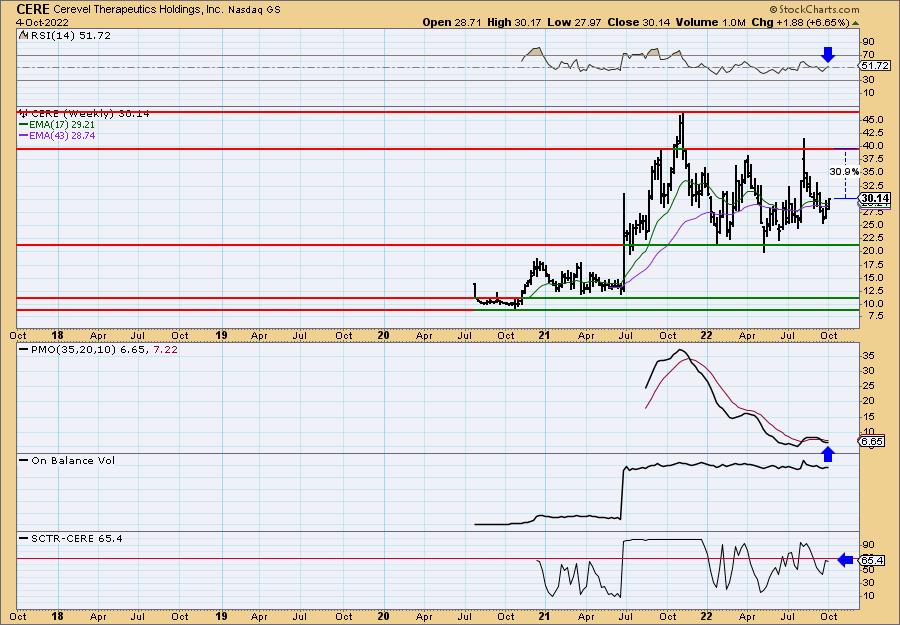Click the Volume 1.0M reading
Viewport: 900px width, 625px height.
711,22
